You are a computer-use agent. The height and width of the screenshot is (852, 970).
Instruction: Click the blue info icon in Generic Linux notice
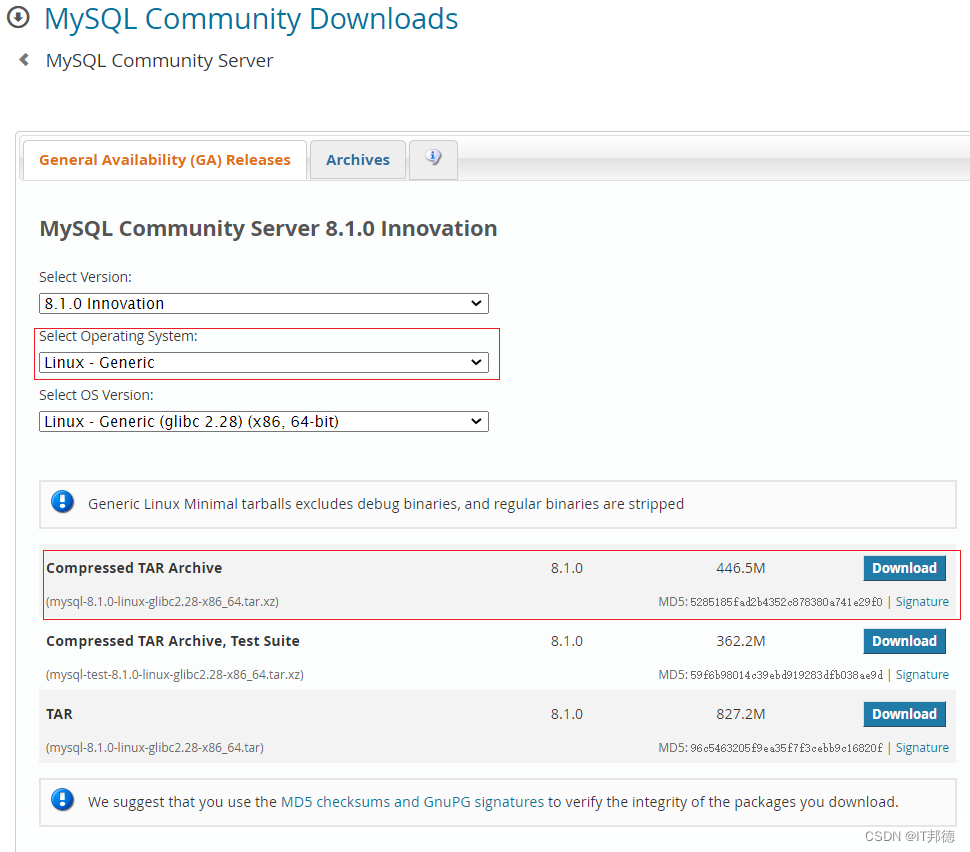click(x=62, y=502)
